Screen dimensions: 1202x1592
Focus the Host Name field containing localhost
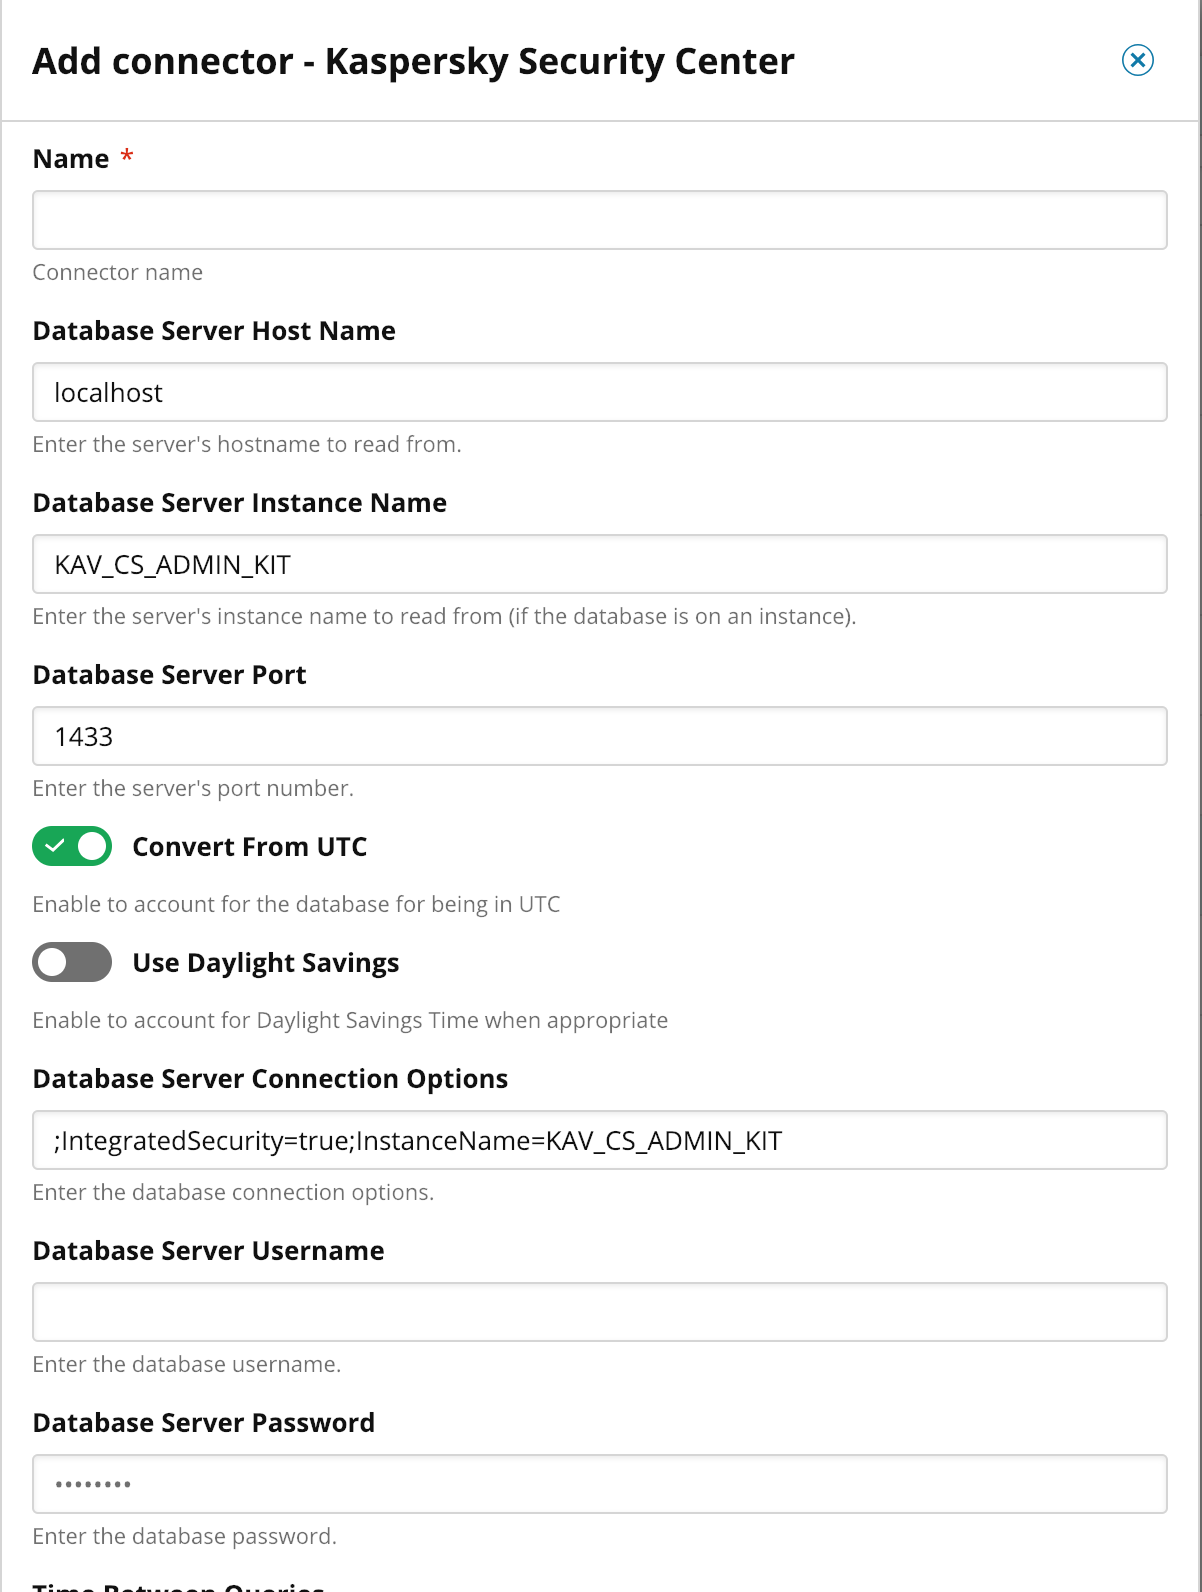click(600, 392)
